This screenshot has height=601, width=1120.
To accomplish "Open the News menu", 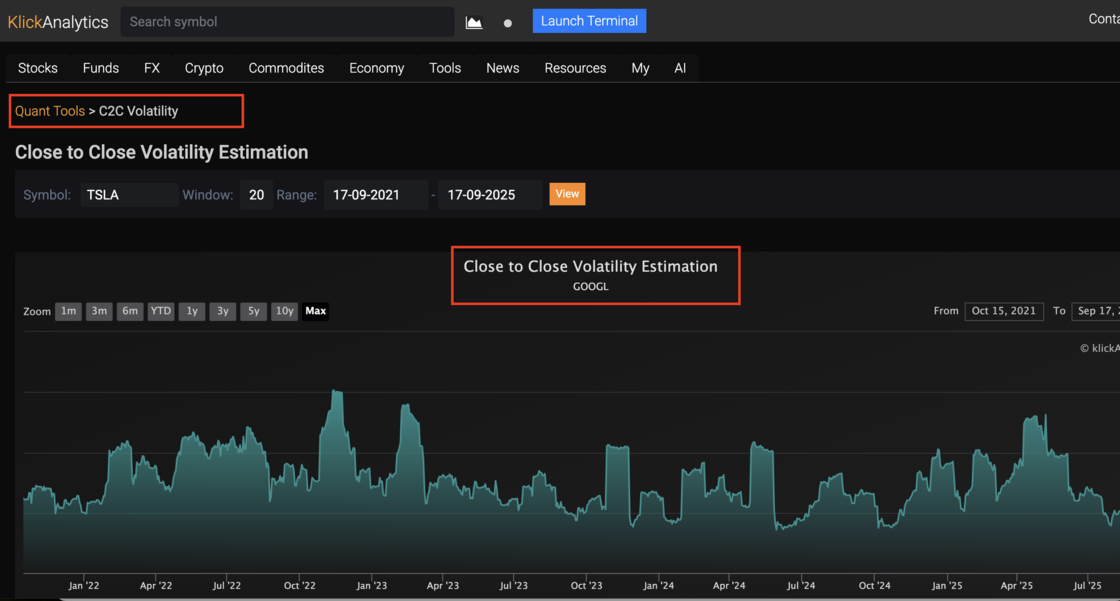I will click(x=503, y=68).
